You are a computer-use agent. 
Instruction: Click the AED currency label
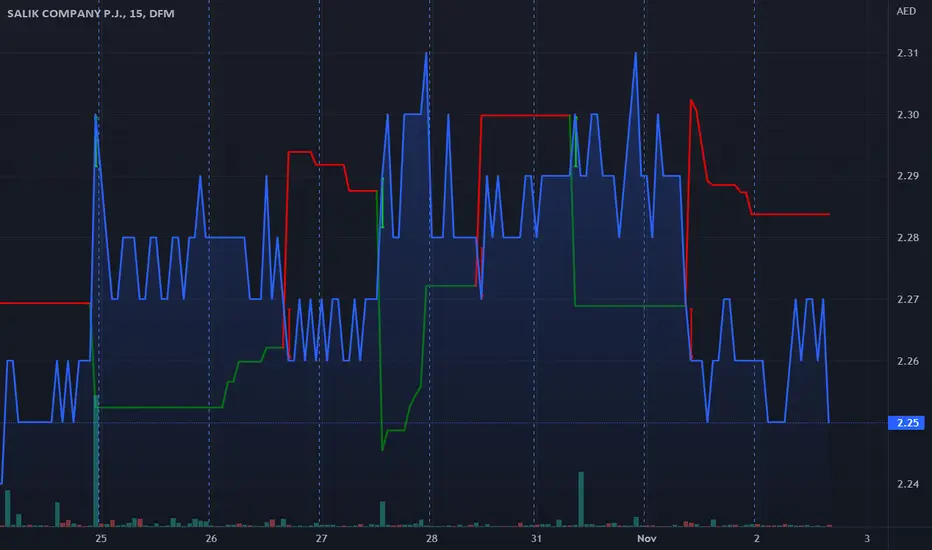pyautogui.click(x=906, y=11)
